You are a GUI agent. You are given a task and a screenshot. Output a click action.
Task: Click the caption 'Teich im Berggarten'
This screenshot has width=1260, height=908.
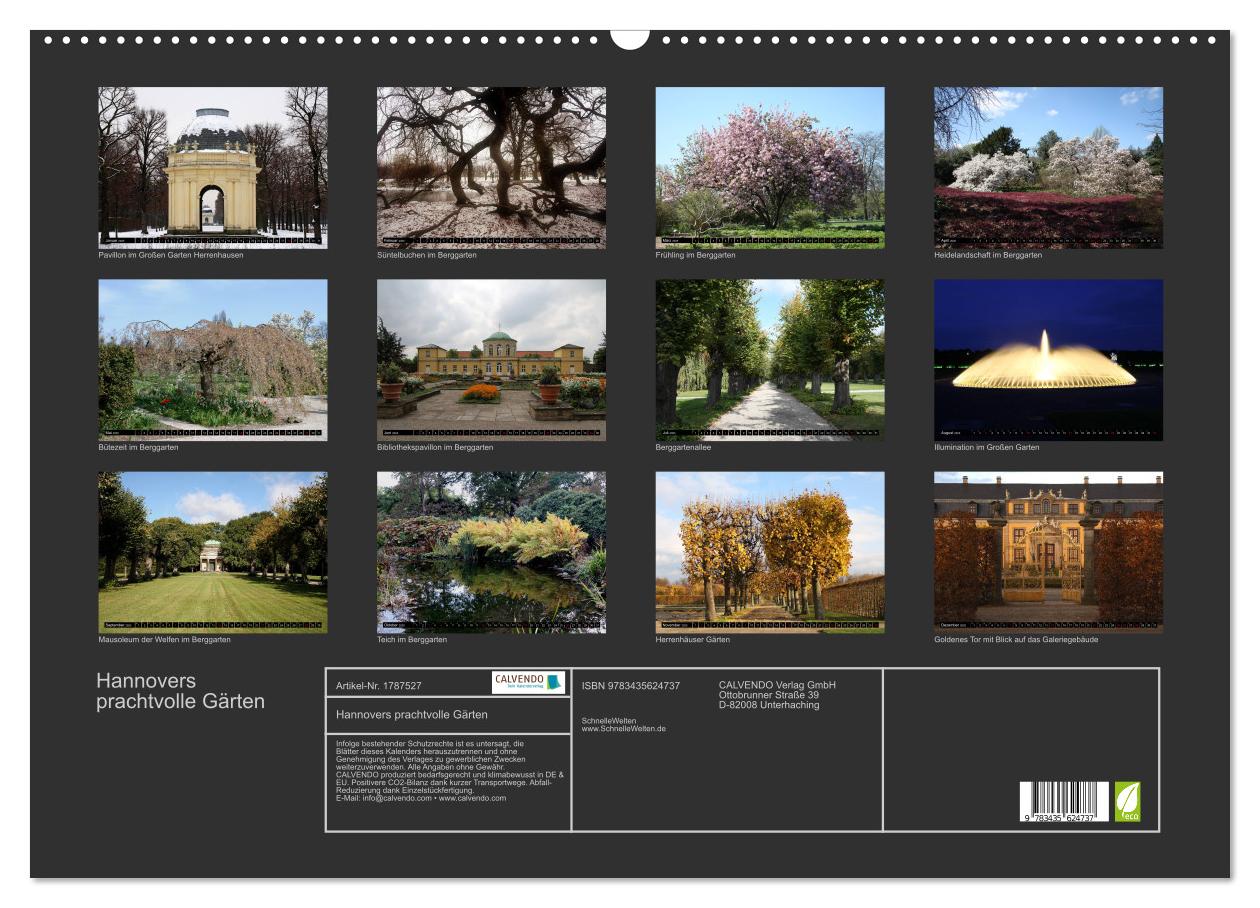pyautogui.click(x=412, y=640)
